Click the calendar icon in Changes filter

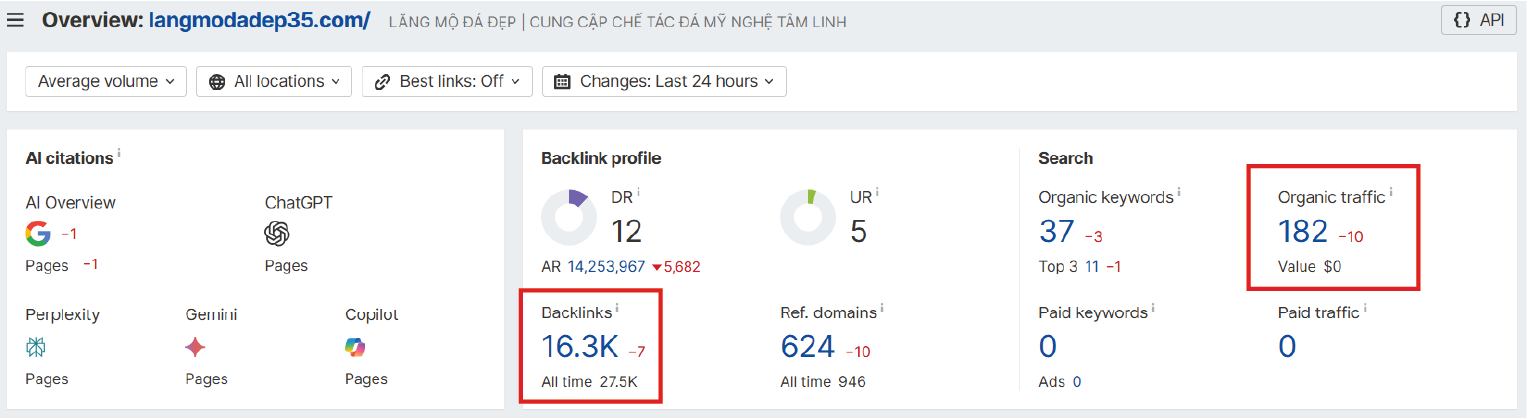click(562, 82)
